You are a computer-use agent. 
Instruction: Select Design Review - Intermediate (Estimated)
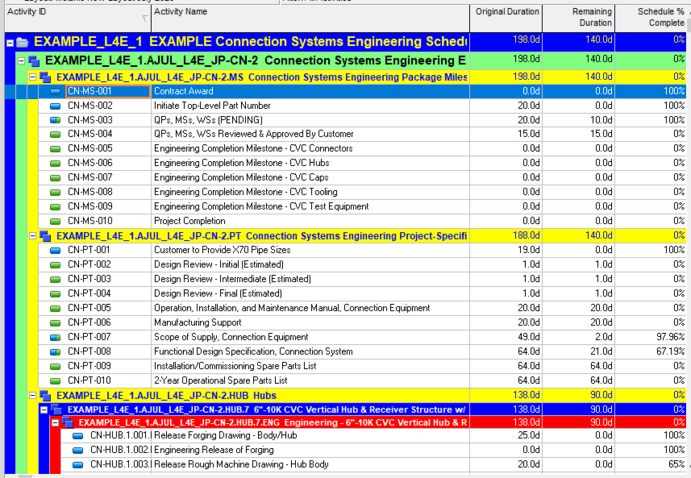tap(232, 279)
